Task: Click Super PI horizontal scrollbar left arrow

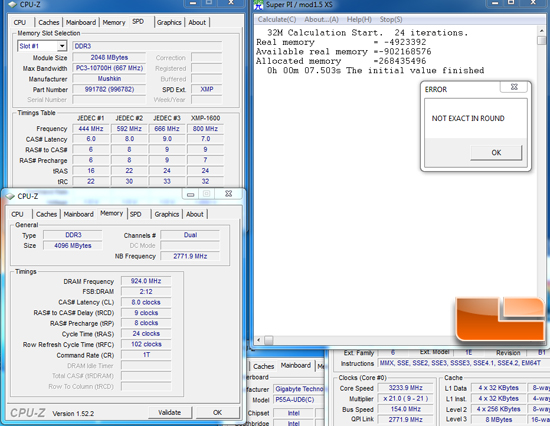Action: click(259, 340)
